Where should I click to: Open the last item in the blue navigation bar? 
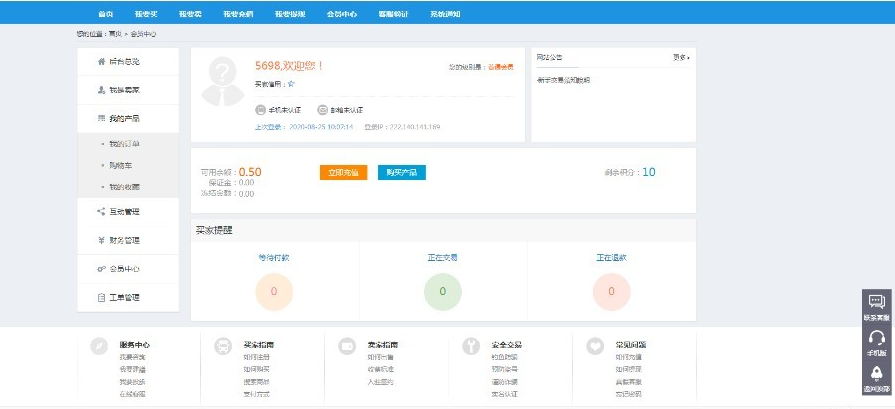pyautogui.click(x=445, y=14)
